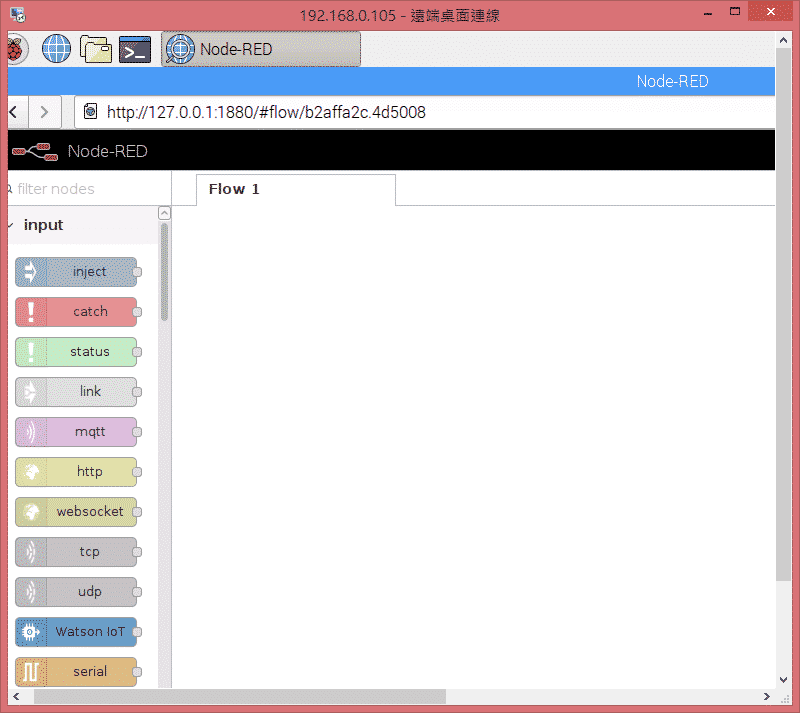Click the page icon in the address bar

click(90, 111)
